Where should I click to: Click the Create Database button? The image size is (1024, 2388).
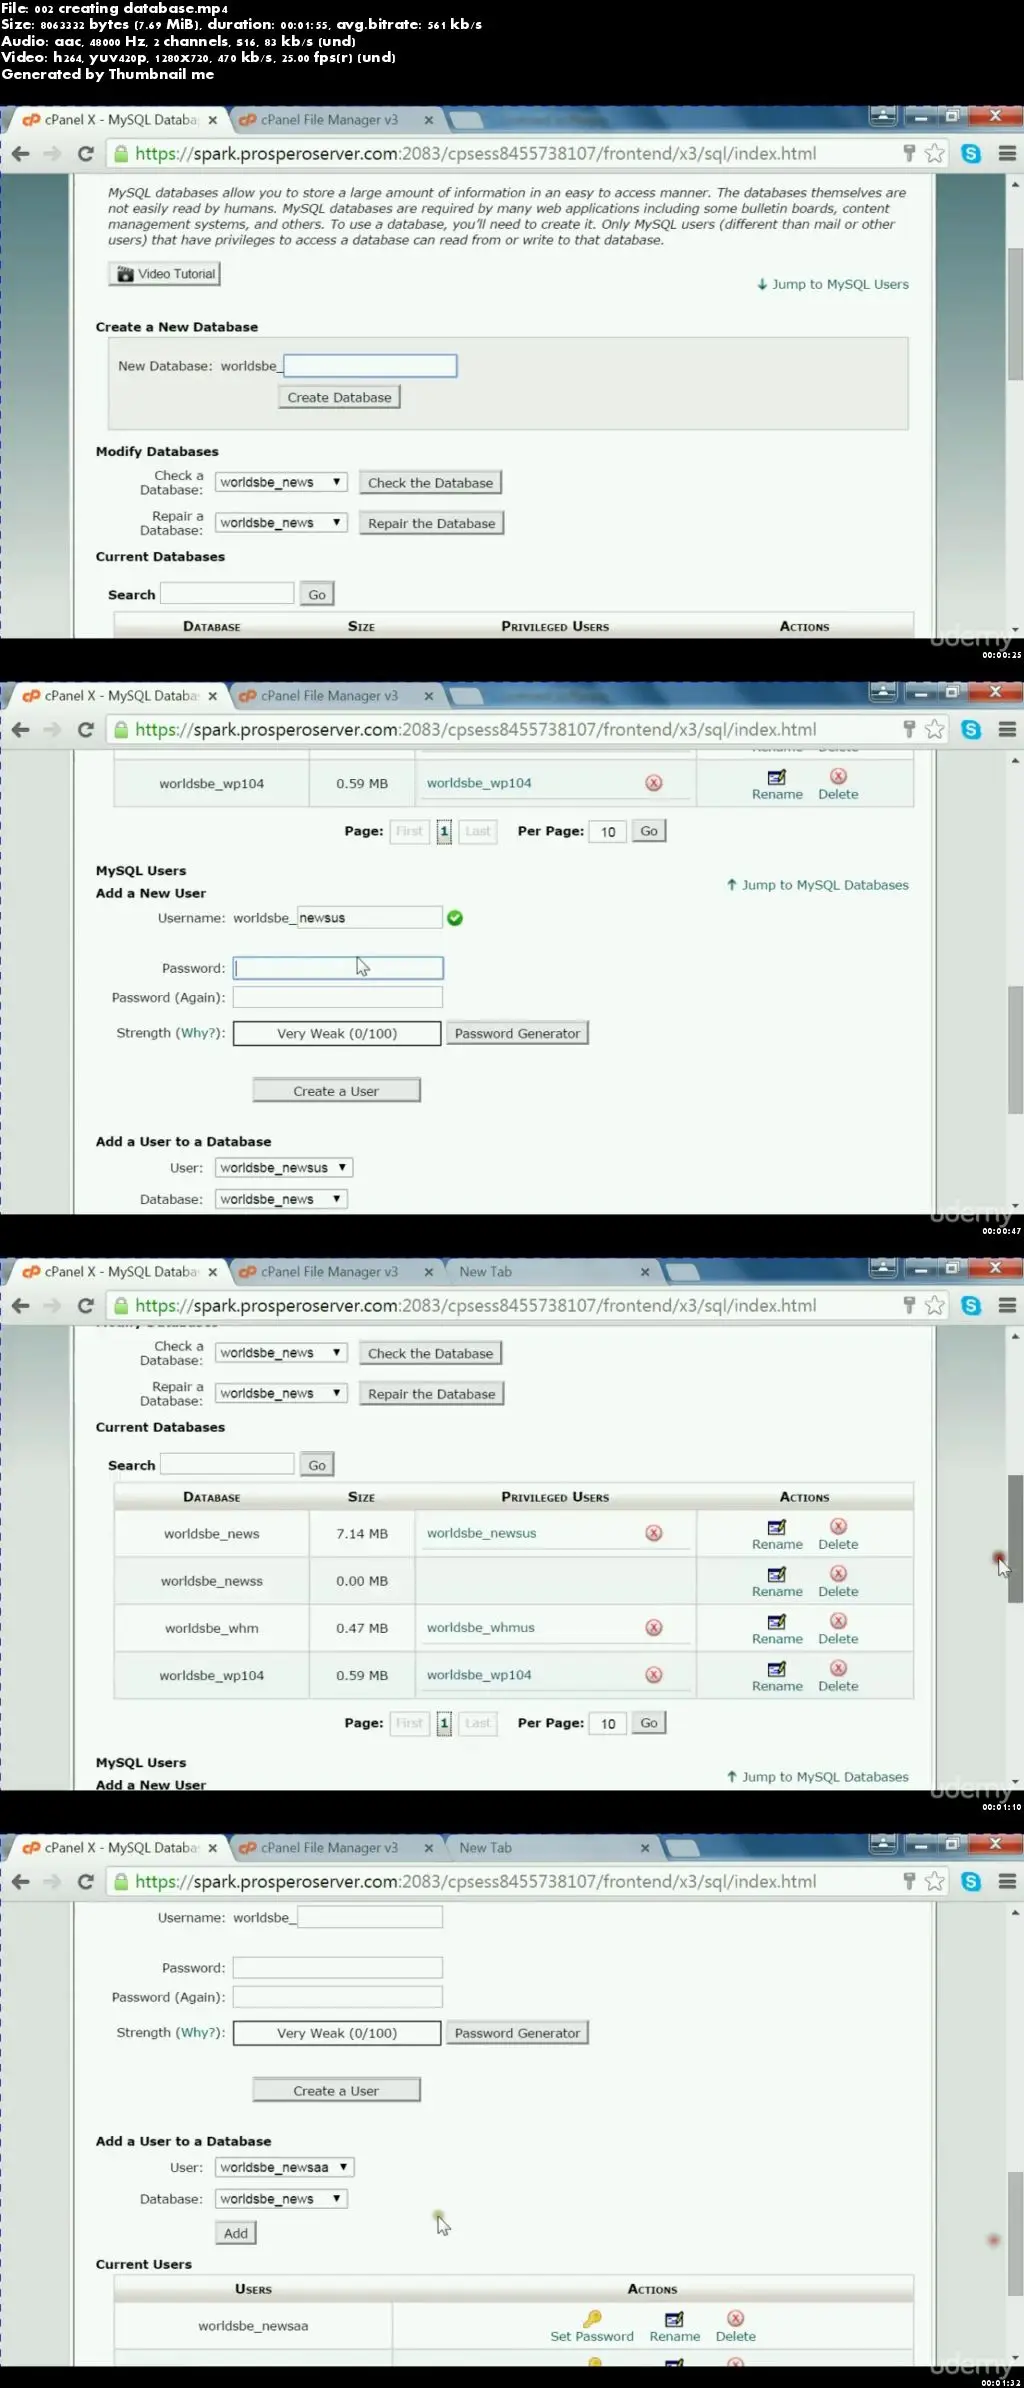(340, 398)
